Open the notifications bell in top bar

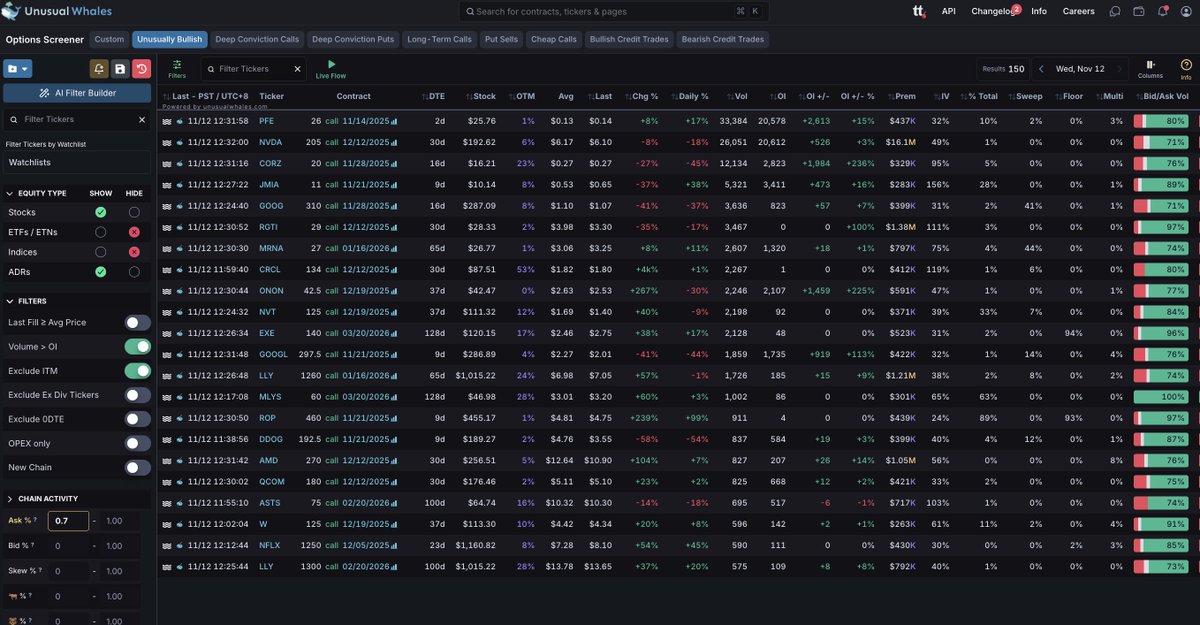point(1162,12)
